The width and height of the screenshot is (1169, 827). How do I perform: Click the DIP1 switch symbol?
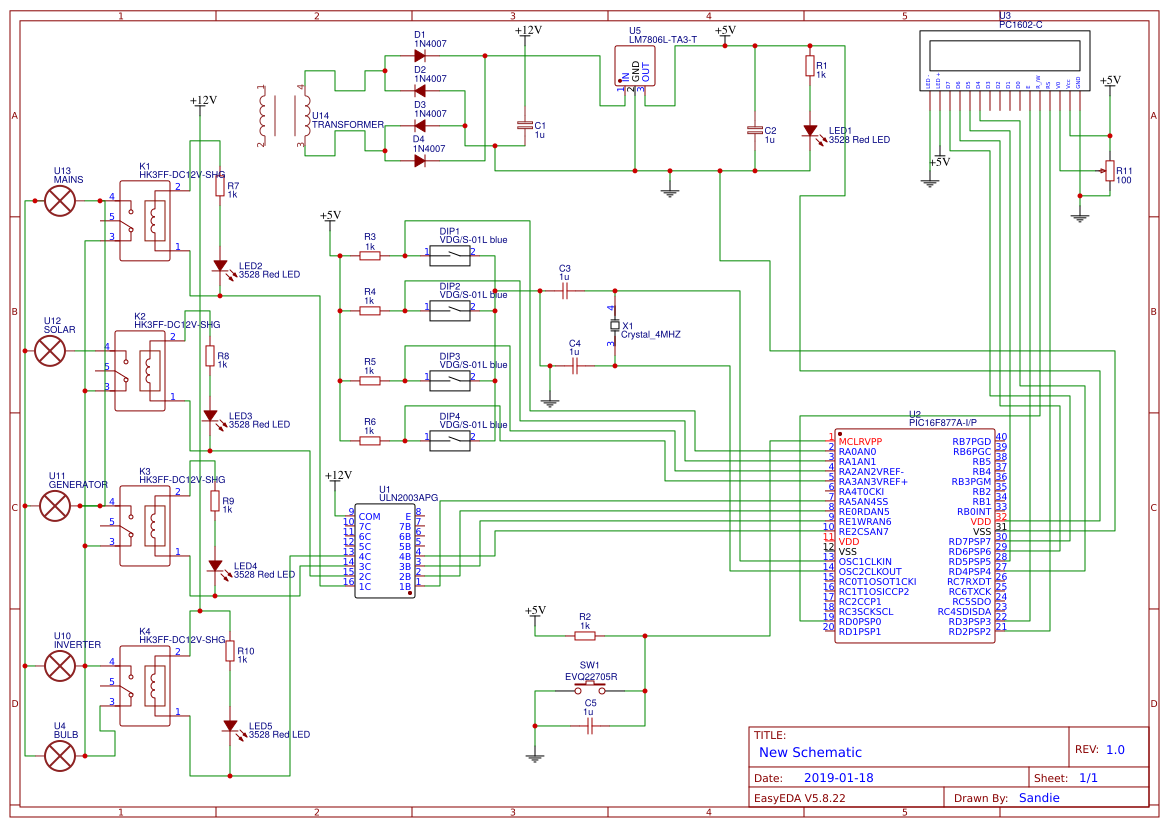point(450,256)
